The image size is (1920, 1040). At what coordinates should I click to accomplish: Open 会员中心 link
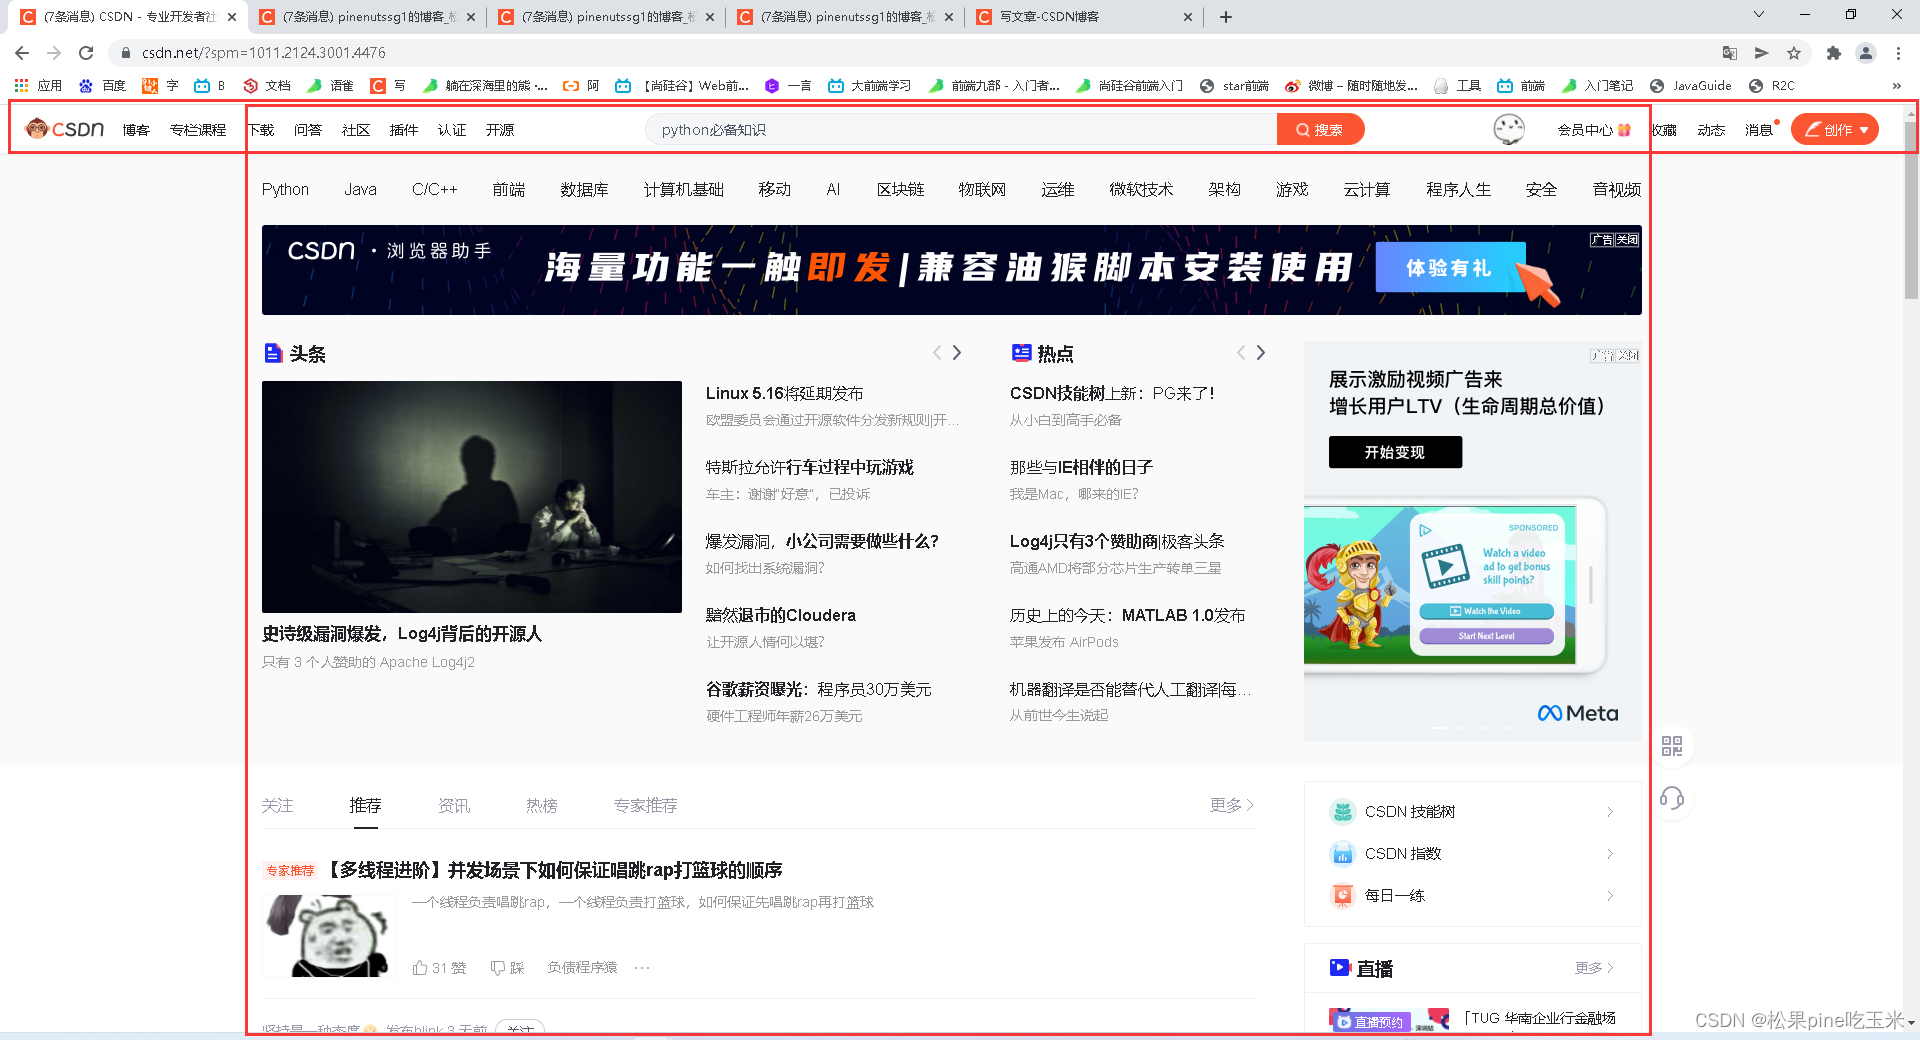coord(1594,130)
